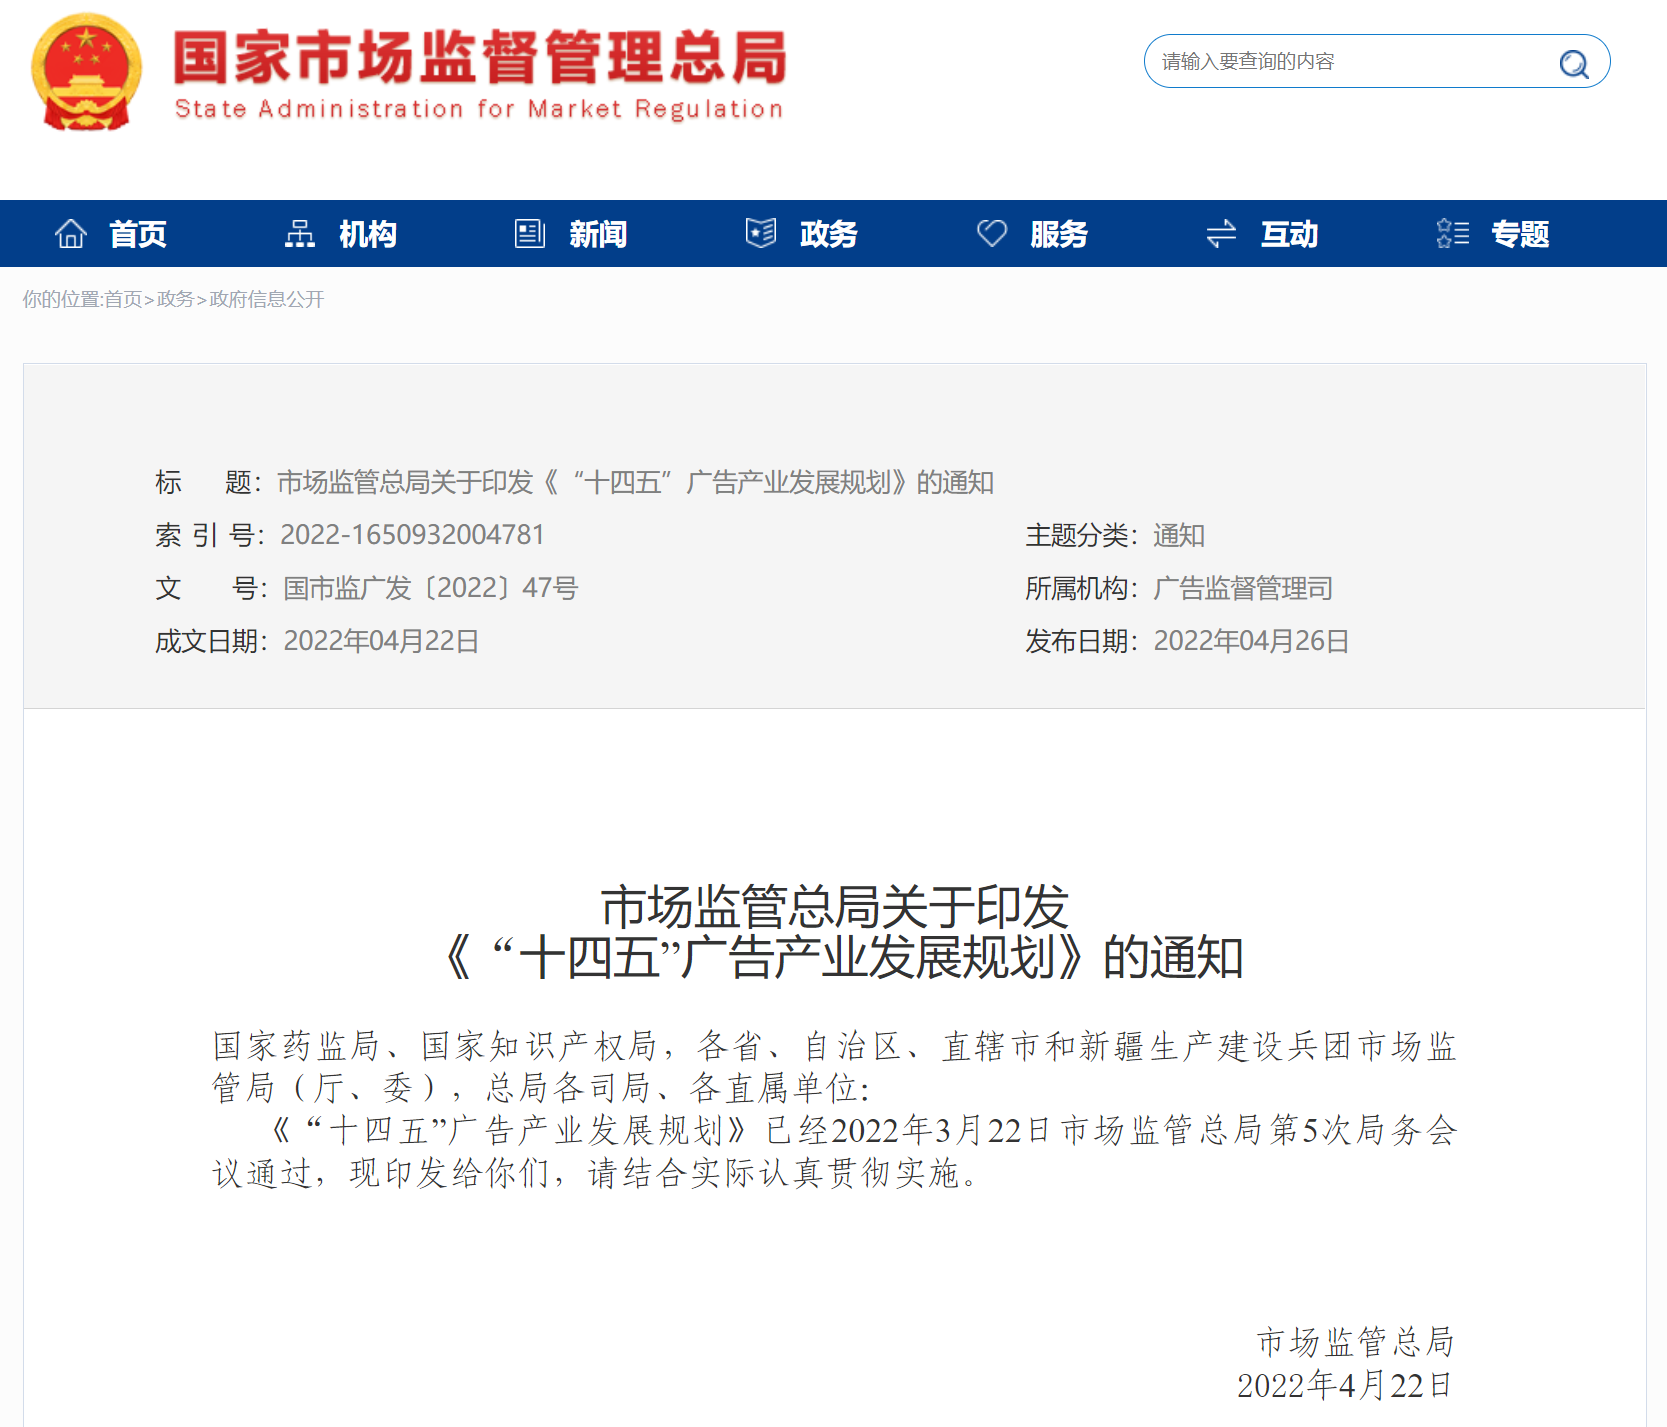Select the 政务 menu item
Image resolution: width=1667 pixels, height=1427 pixels.
click(829, 234)
